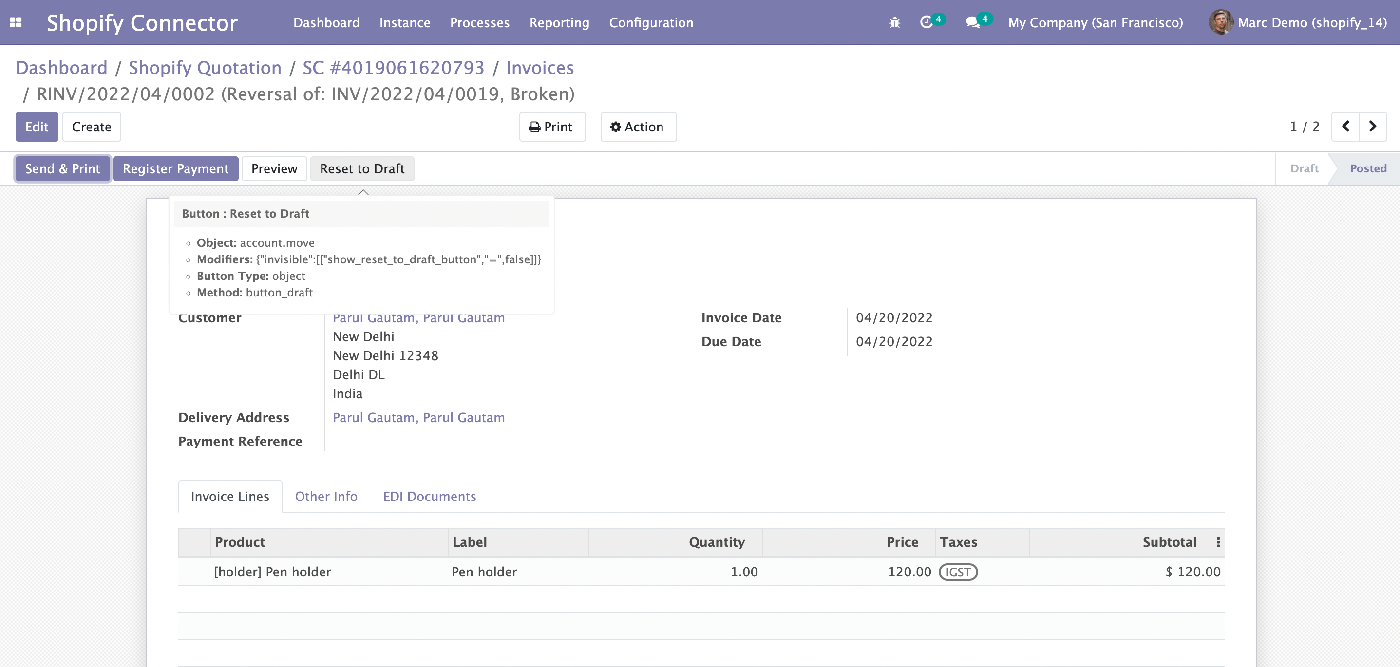Open the Instance menu
The image size is (1400, 667).
pos(405,22)
